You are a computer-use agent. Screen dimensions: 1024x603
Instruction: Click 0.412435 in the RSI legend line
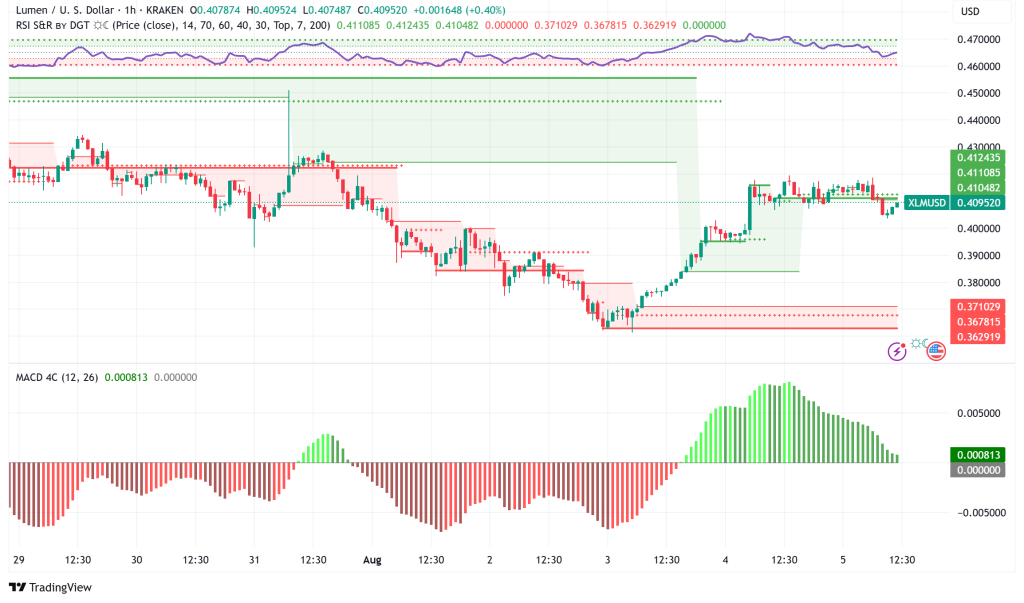pos(408,25)
